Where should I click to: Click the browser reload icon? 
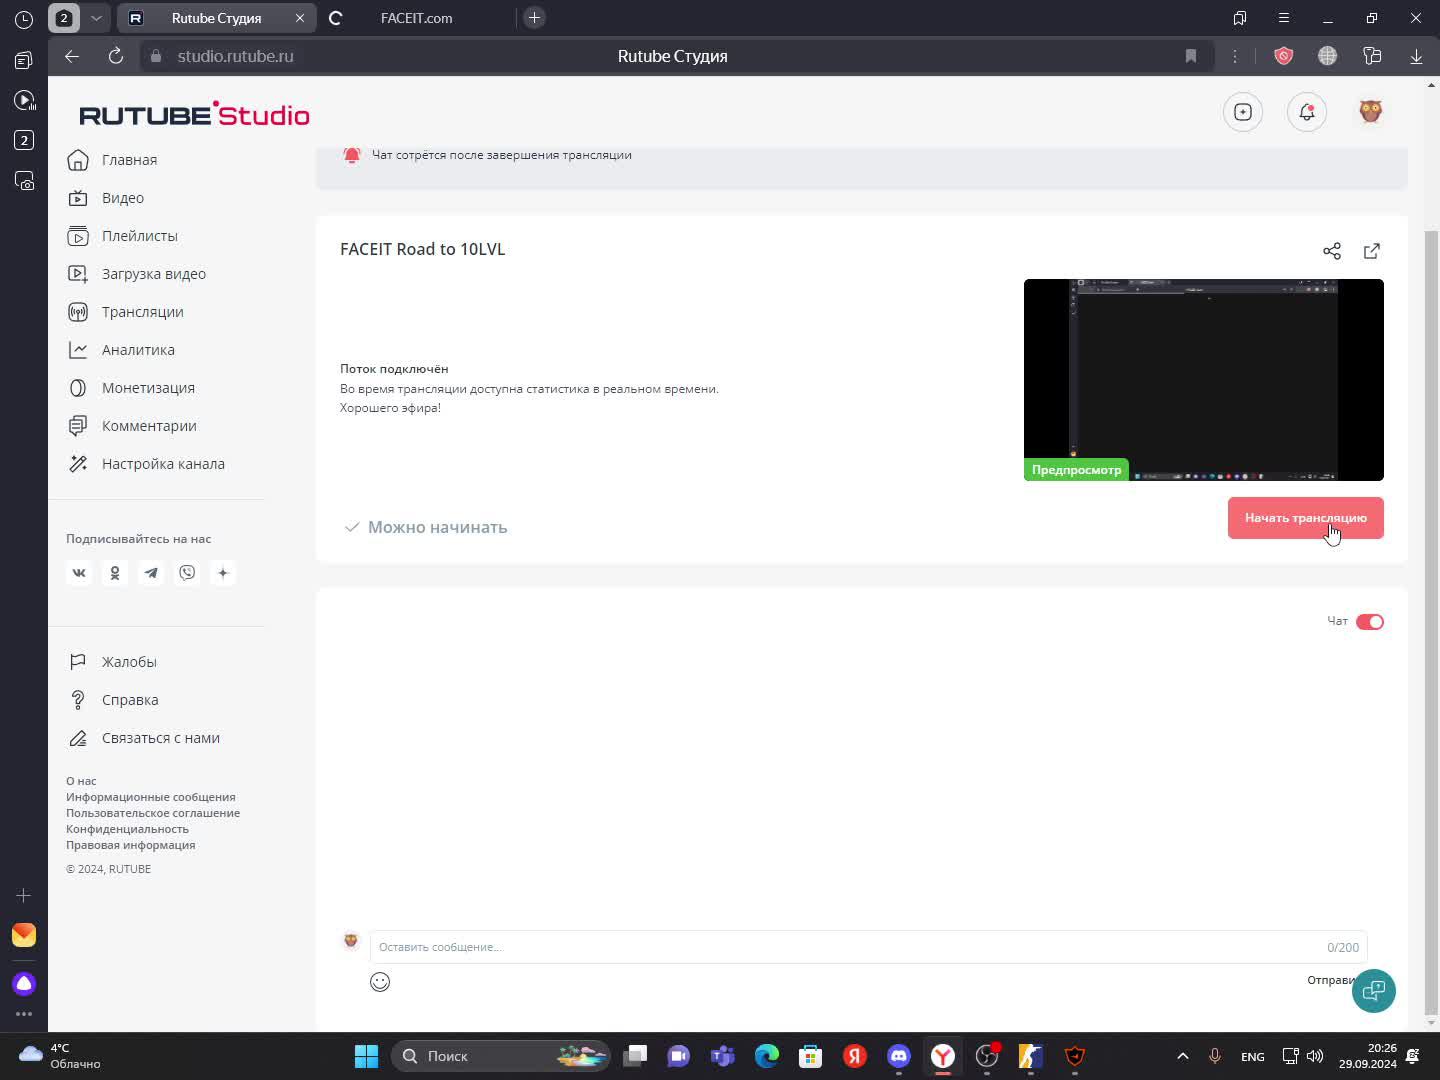[x=116, y=56]
